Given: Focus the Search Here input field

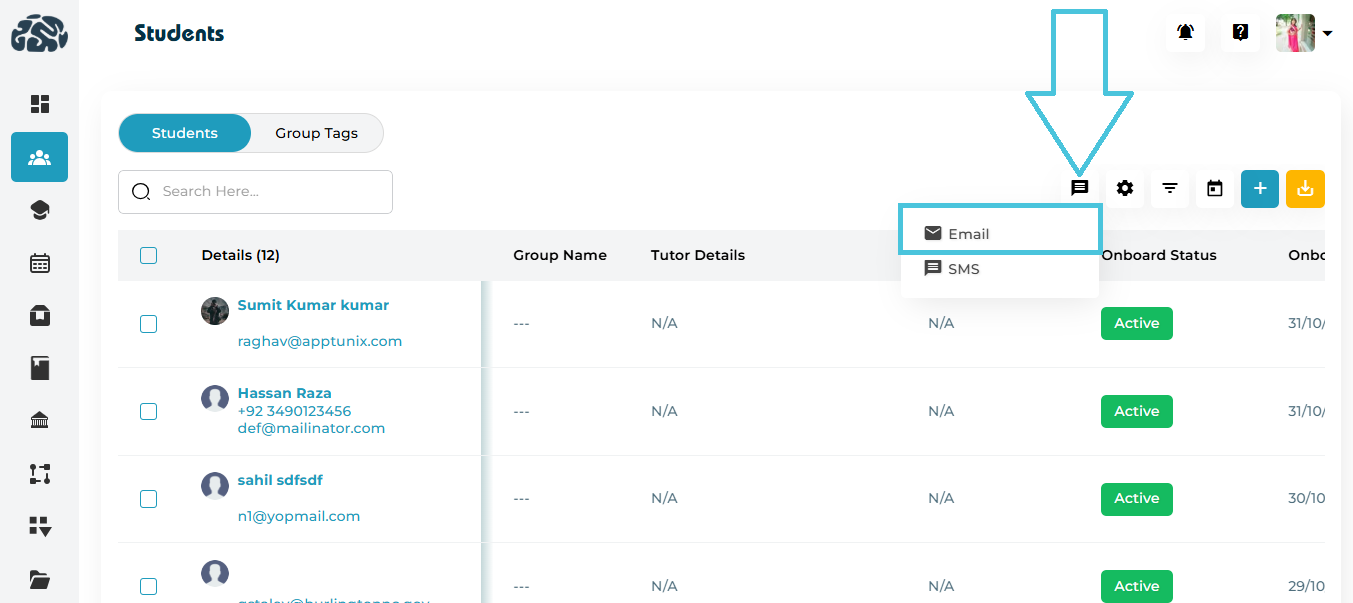Looking at the screenshot, I should (270, 191).
